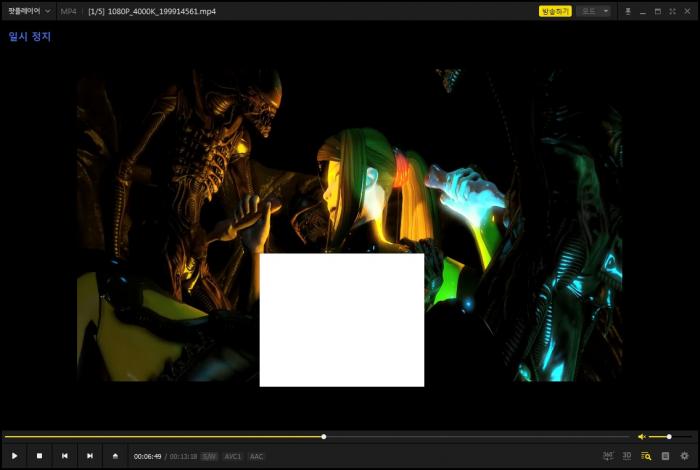This screenshot has width=700, height=470.
Task: Resume playback with the Play button
Action: click(x=14, y=456)
